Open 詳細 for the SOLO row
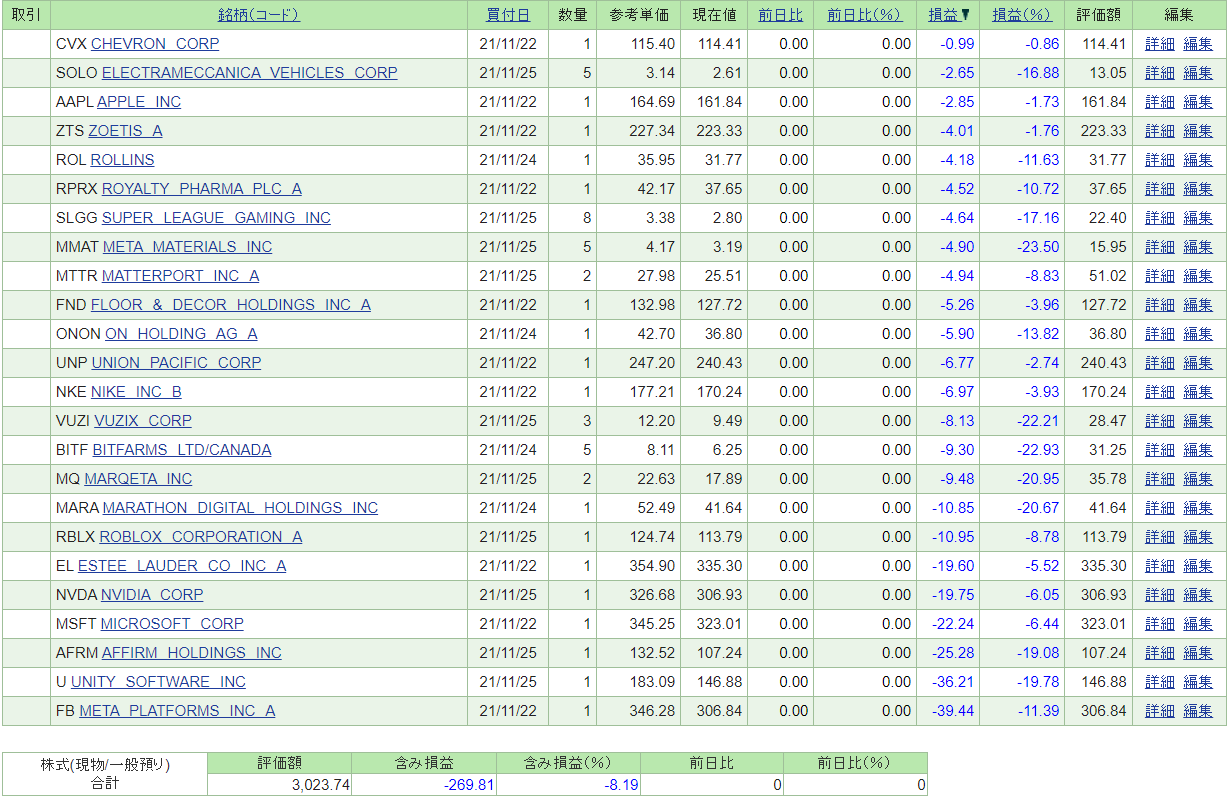 pos(1160,73)
